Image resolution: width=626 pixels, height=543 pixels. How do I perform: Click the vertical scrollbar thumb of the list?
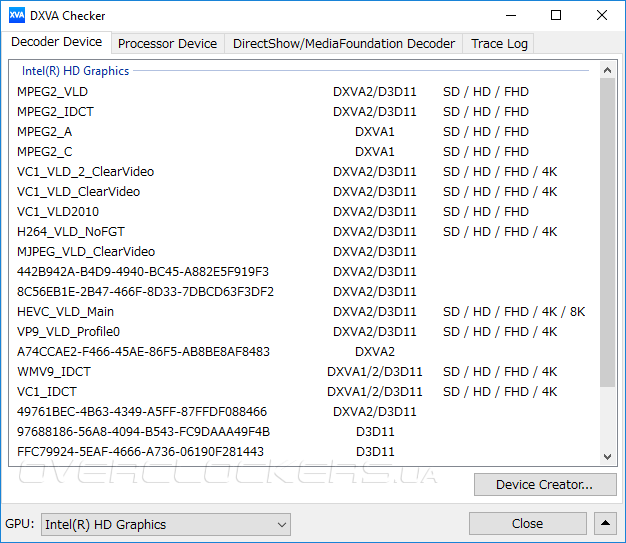(x=607, y=232)
